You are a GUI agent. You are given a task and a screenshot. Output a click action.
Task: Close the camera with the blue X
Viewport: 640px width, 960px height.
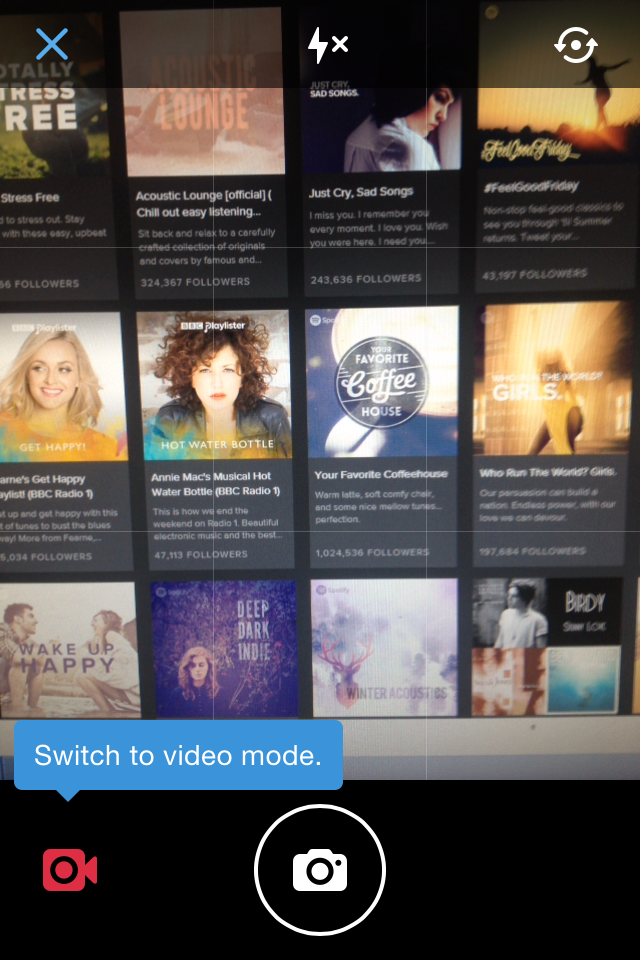click(51, 44)
